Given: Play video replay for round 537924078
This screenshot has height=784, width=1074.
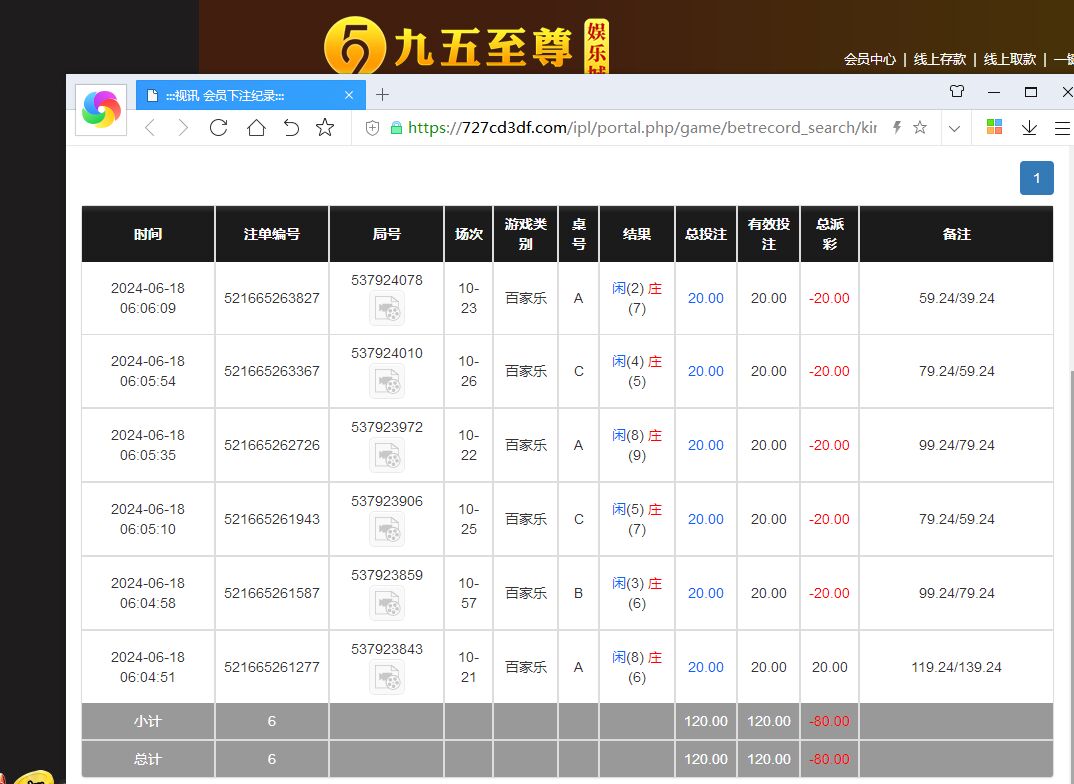Looking at the screenshot, I should (x=387, y=309).
